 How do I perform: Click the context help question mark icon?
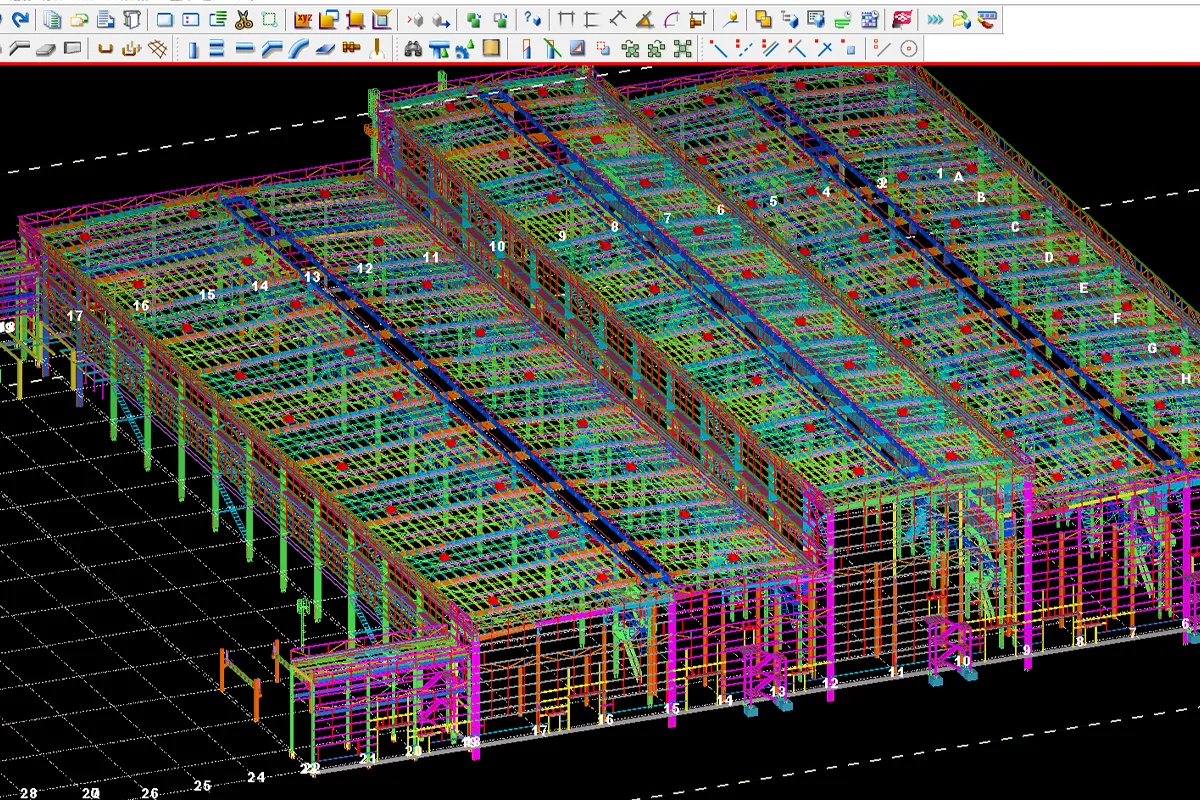click(x=530, y=18)
